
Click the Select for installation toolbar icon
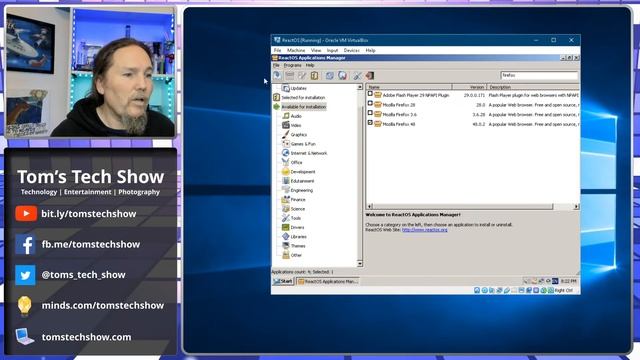(x=314, y=76)
